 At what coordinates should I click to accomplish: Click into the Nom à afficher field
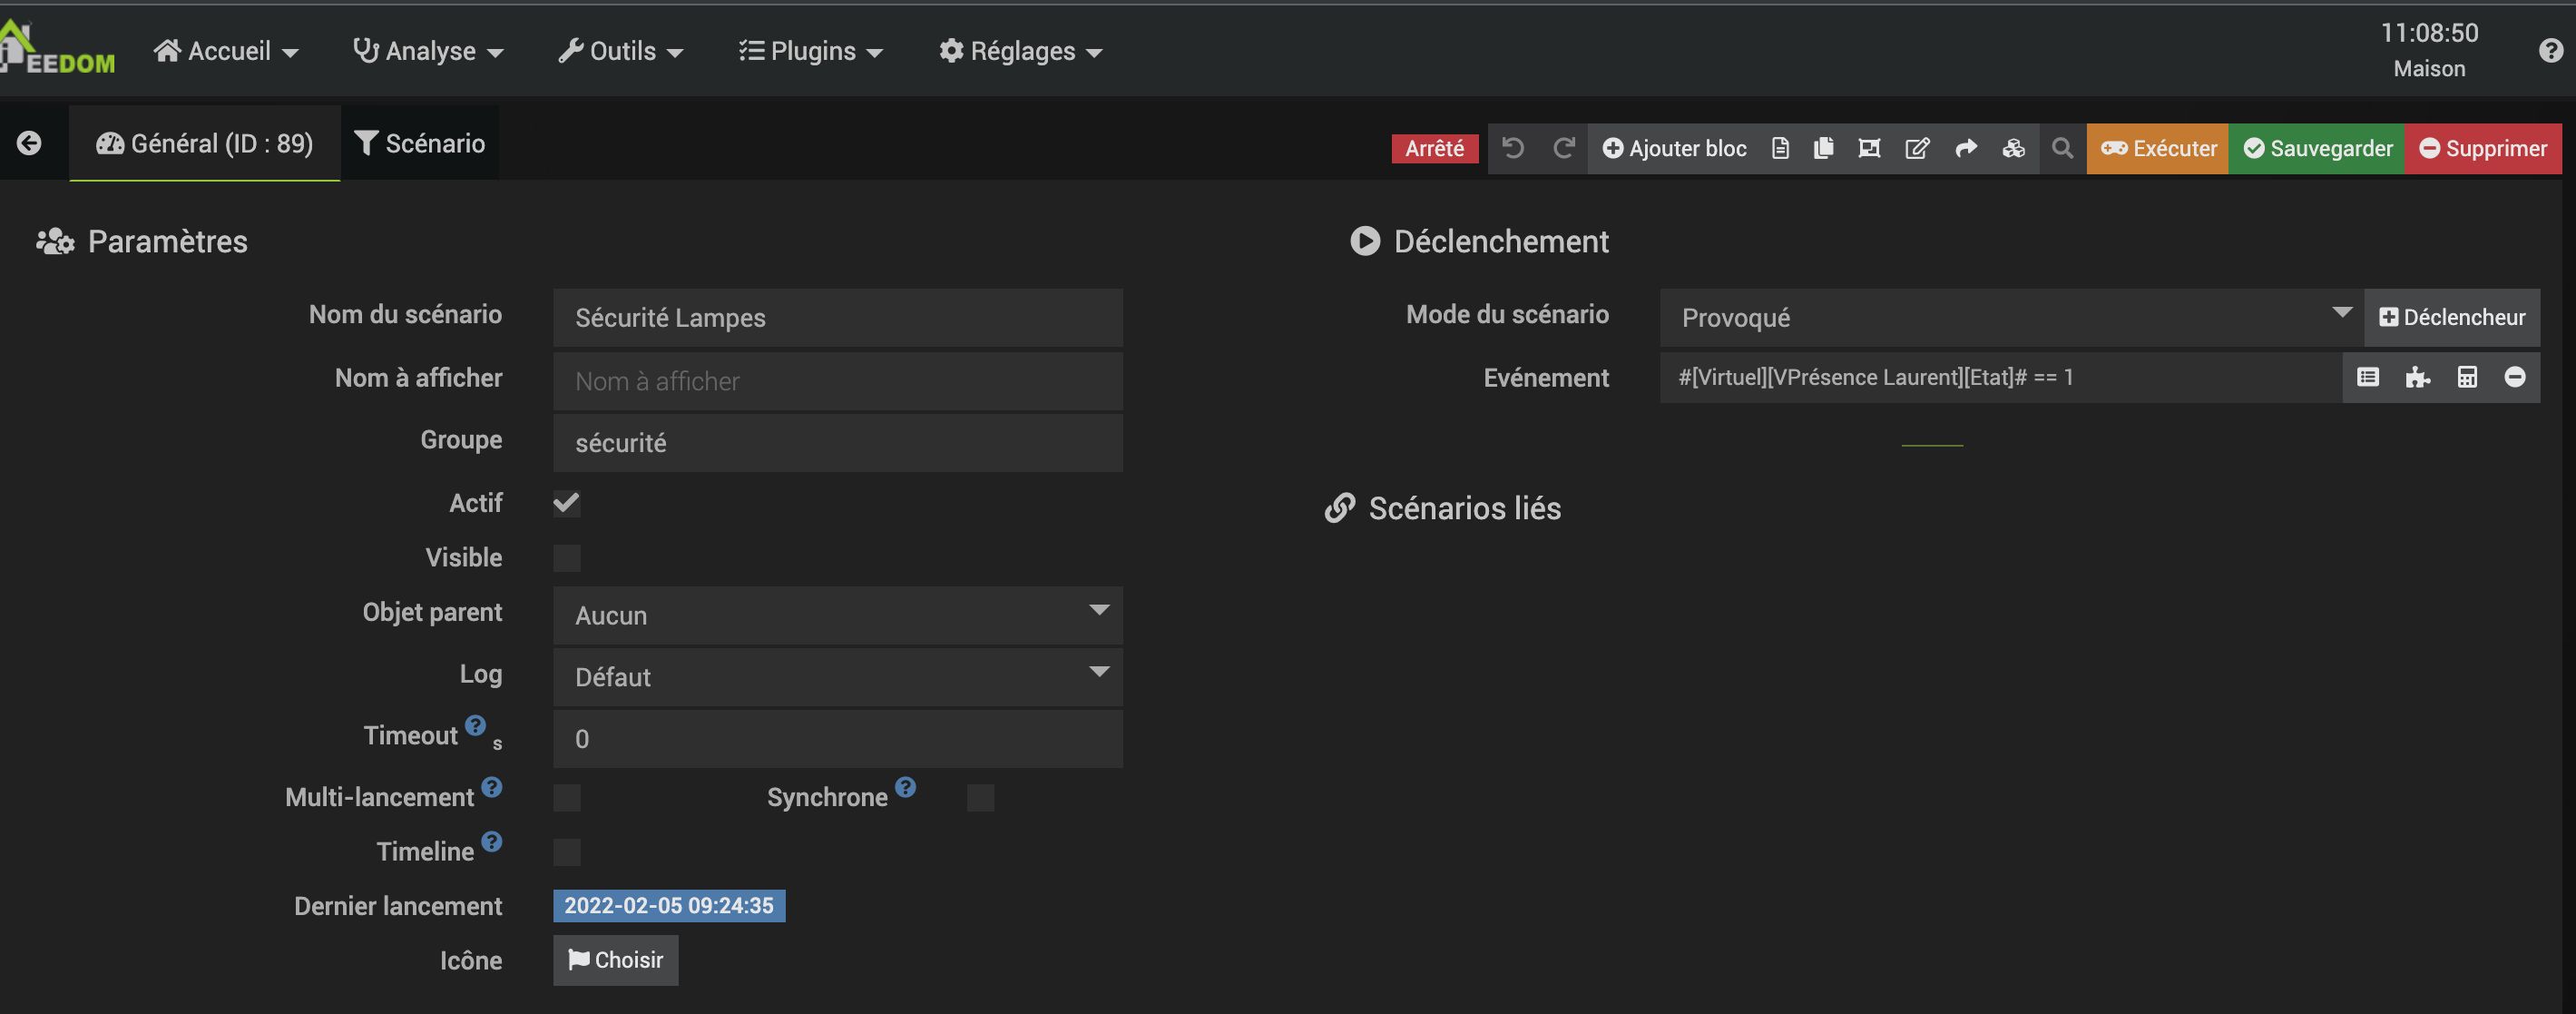pos(837,381)
